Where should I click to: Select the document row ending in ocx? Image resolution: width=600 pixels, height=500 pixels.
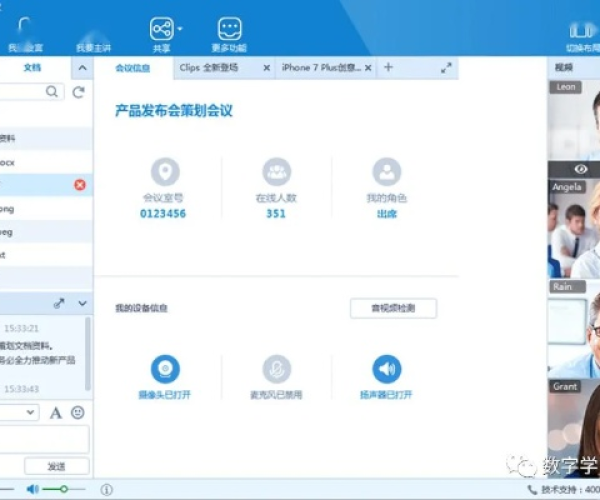[46, 162]
